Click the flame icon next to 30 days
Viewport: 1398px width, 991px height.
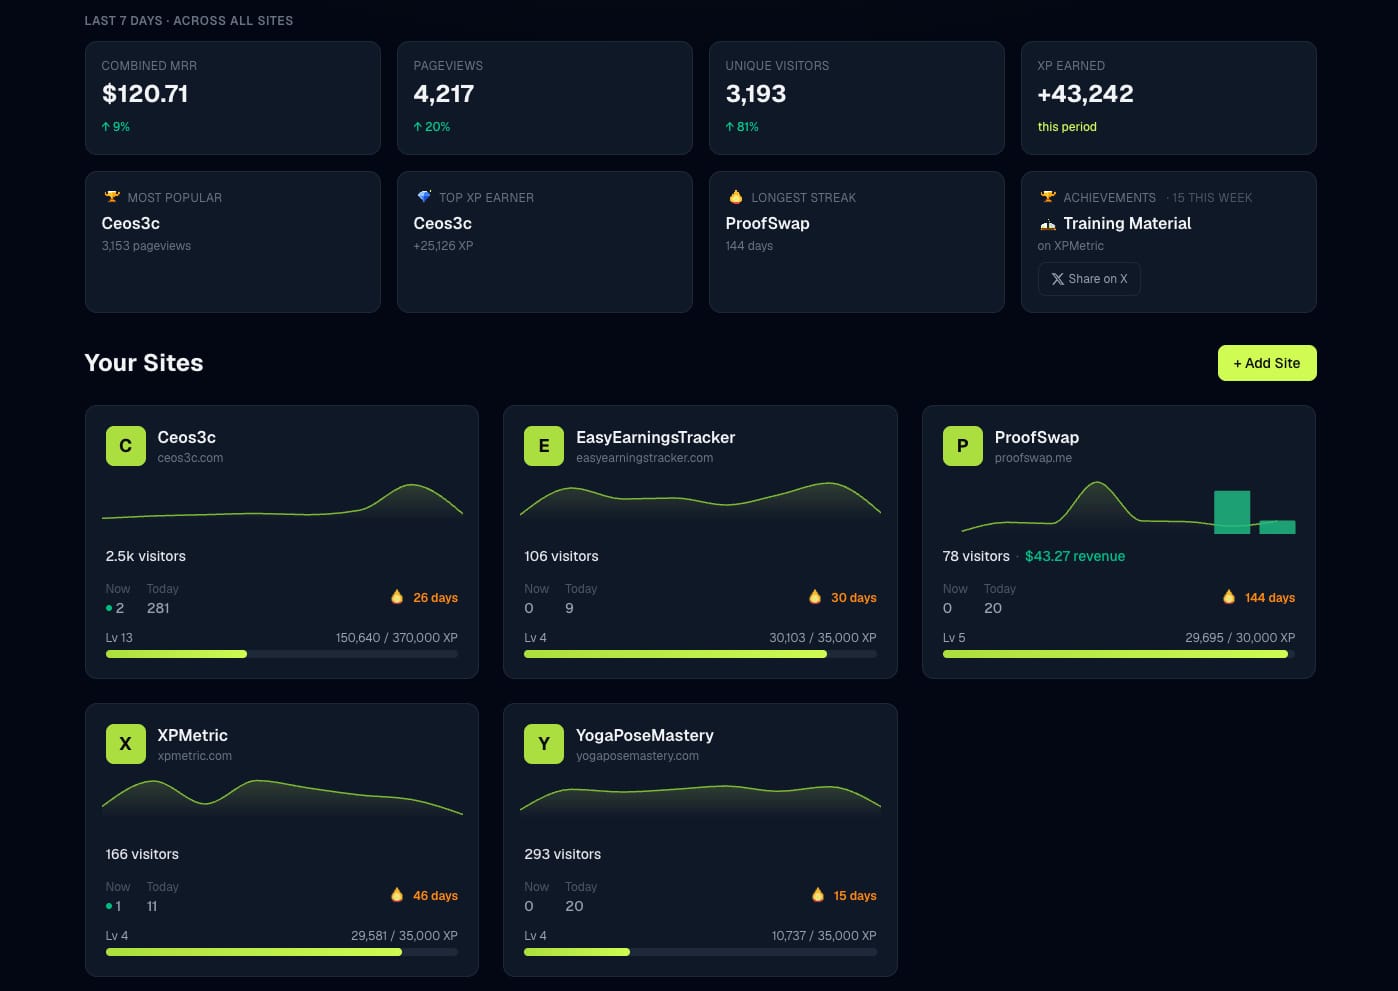tap(815, 597)
